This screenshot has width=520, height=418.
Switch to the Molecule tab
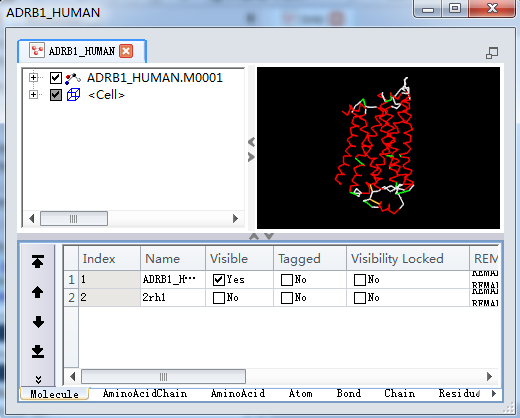click(x=55, y=394)
